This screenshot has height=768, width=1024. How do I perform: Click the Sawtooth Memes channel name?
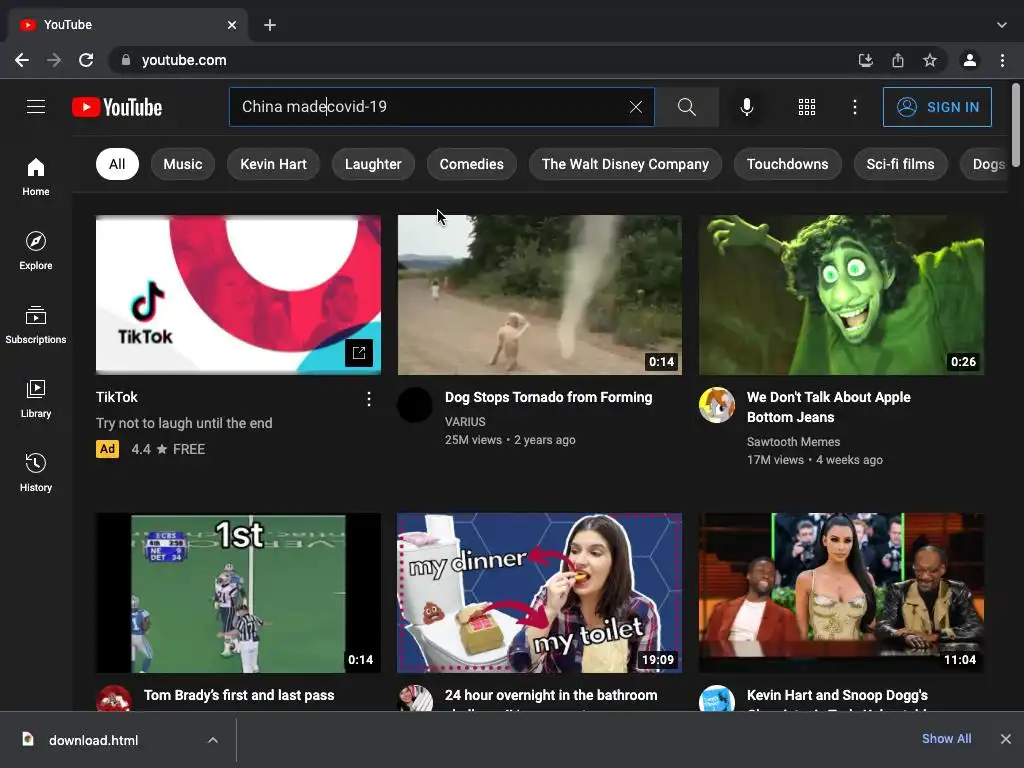pyautogui.click(x=793, y=441)
